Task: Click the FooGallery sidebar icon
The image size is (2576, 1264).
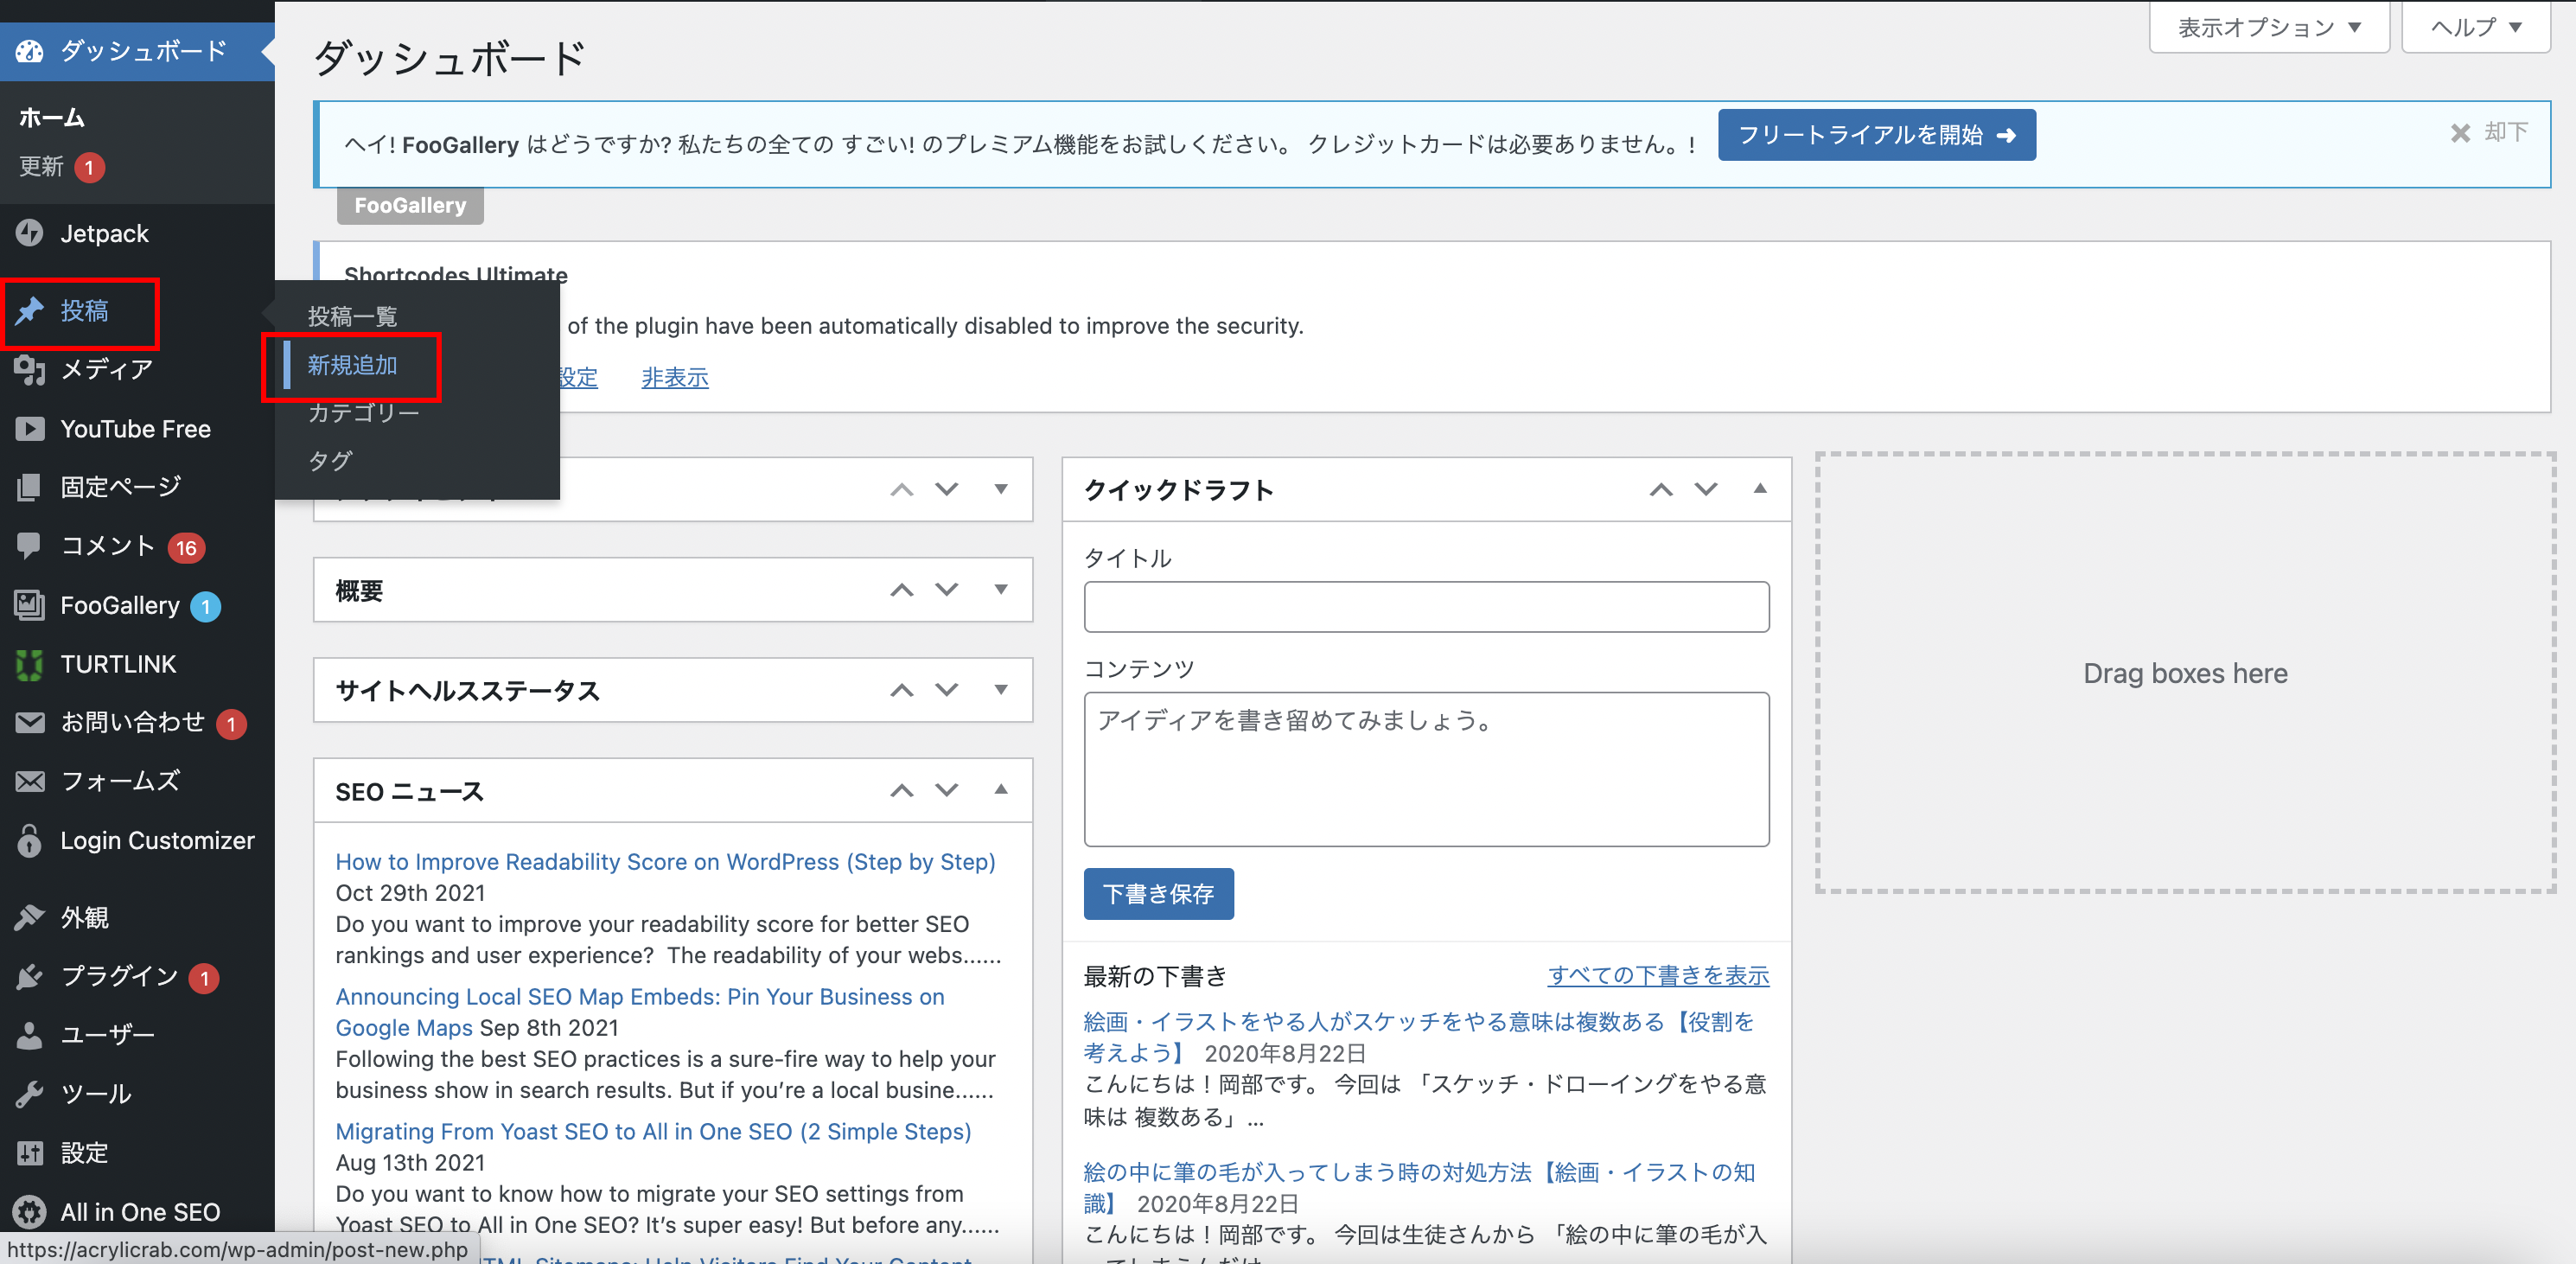Action: click(x=30, y=605)
